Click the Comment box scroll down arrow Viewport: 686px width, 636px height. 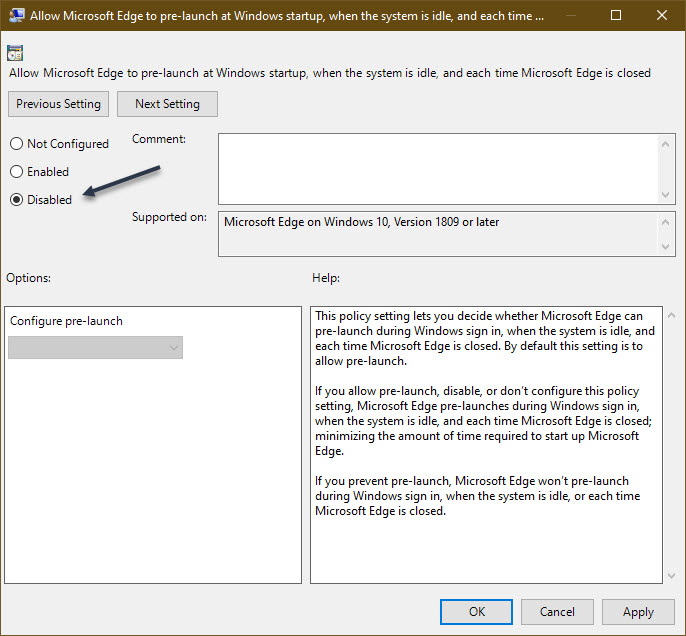667,195
